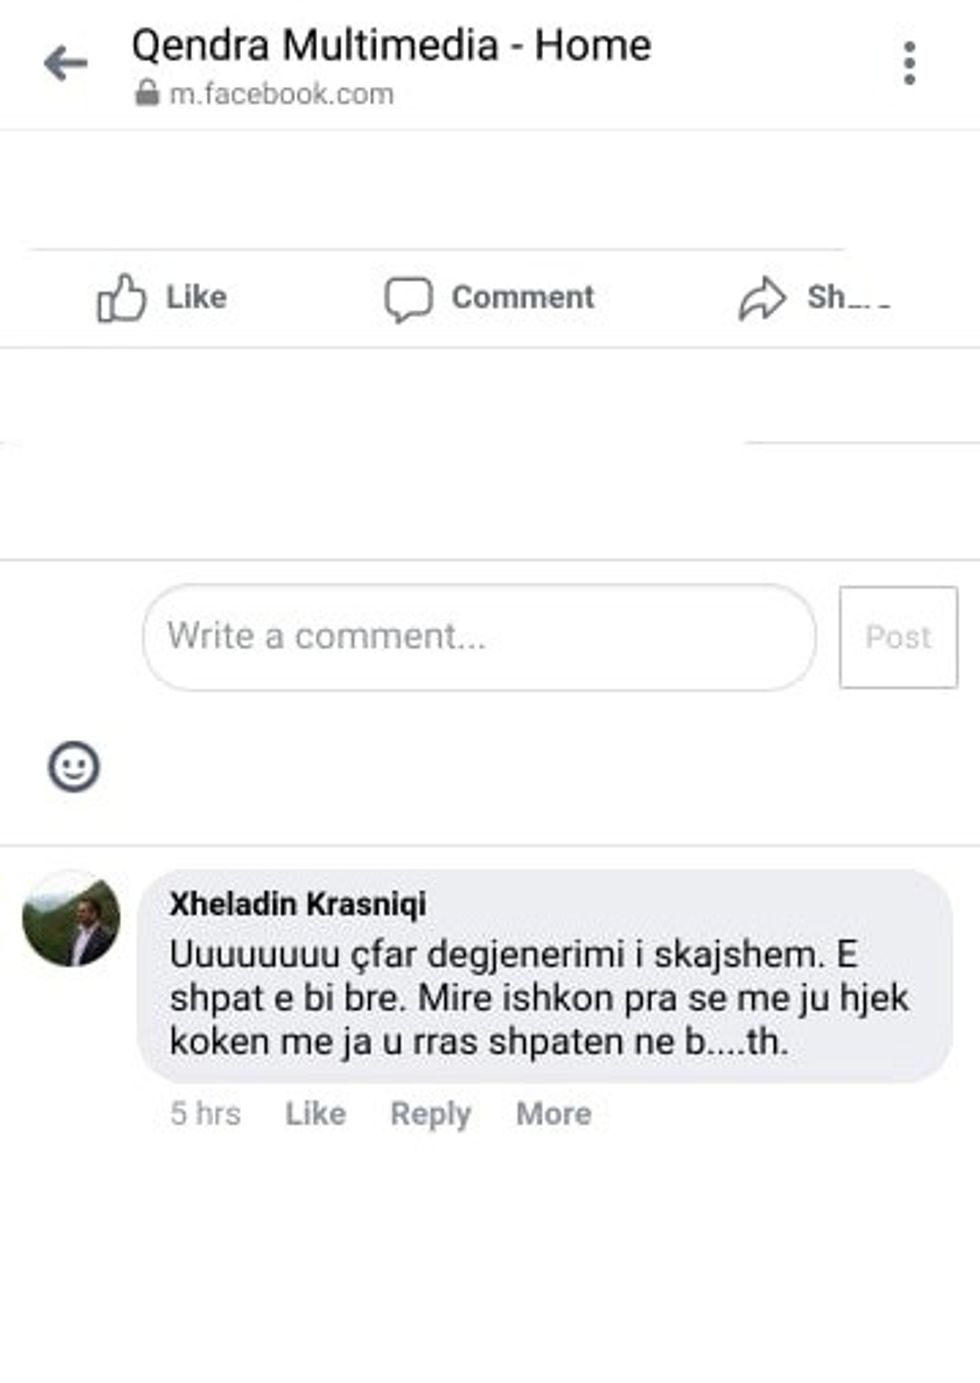
Task: Like Xheladin Krasniqi's comment
Action: pos(315,1113)
